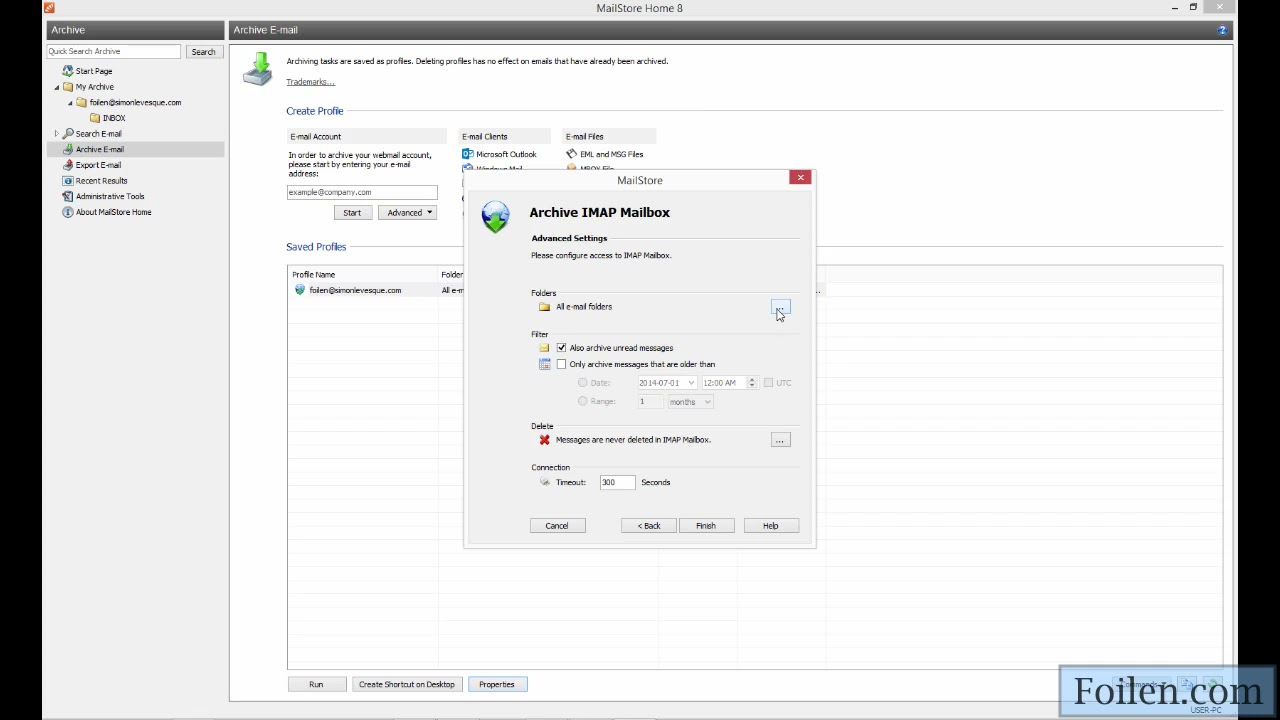Click the blue help icon in Archive E-mail header

(1222, 30)
